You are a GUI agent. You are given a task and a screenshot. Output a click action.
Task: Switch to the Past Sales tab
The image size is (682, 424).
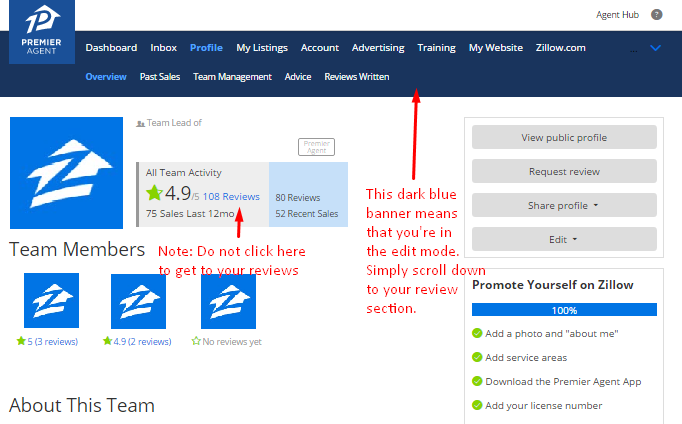pyautogui.click(x=160, y=77)
